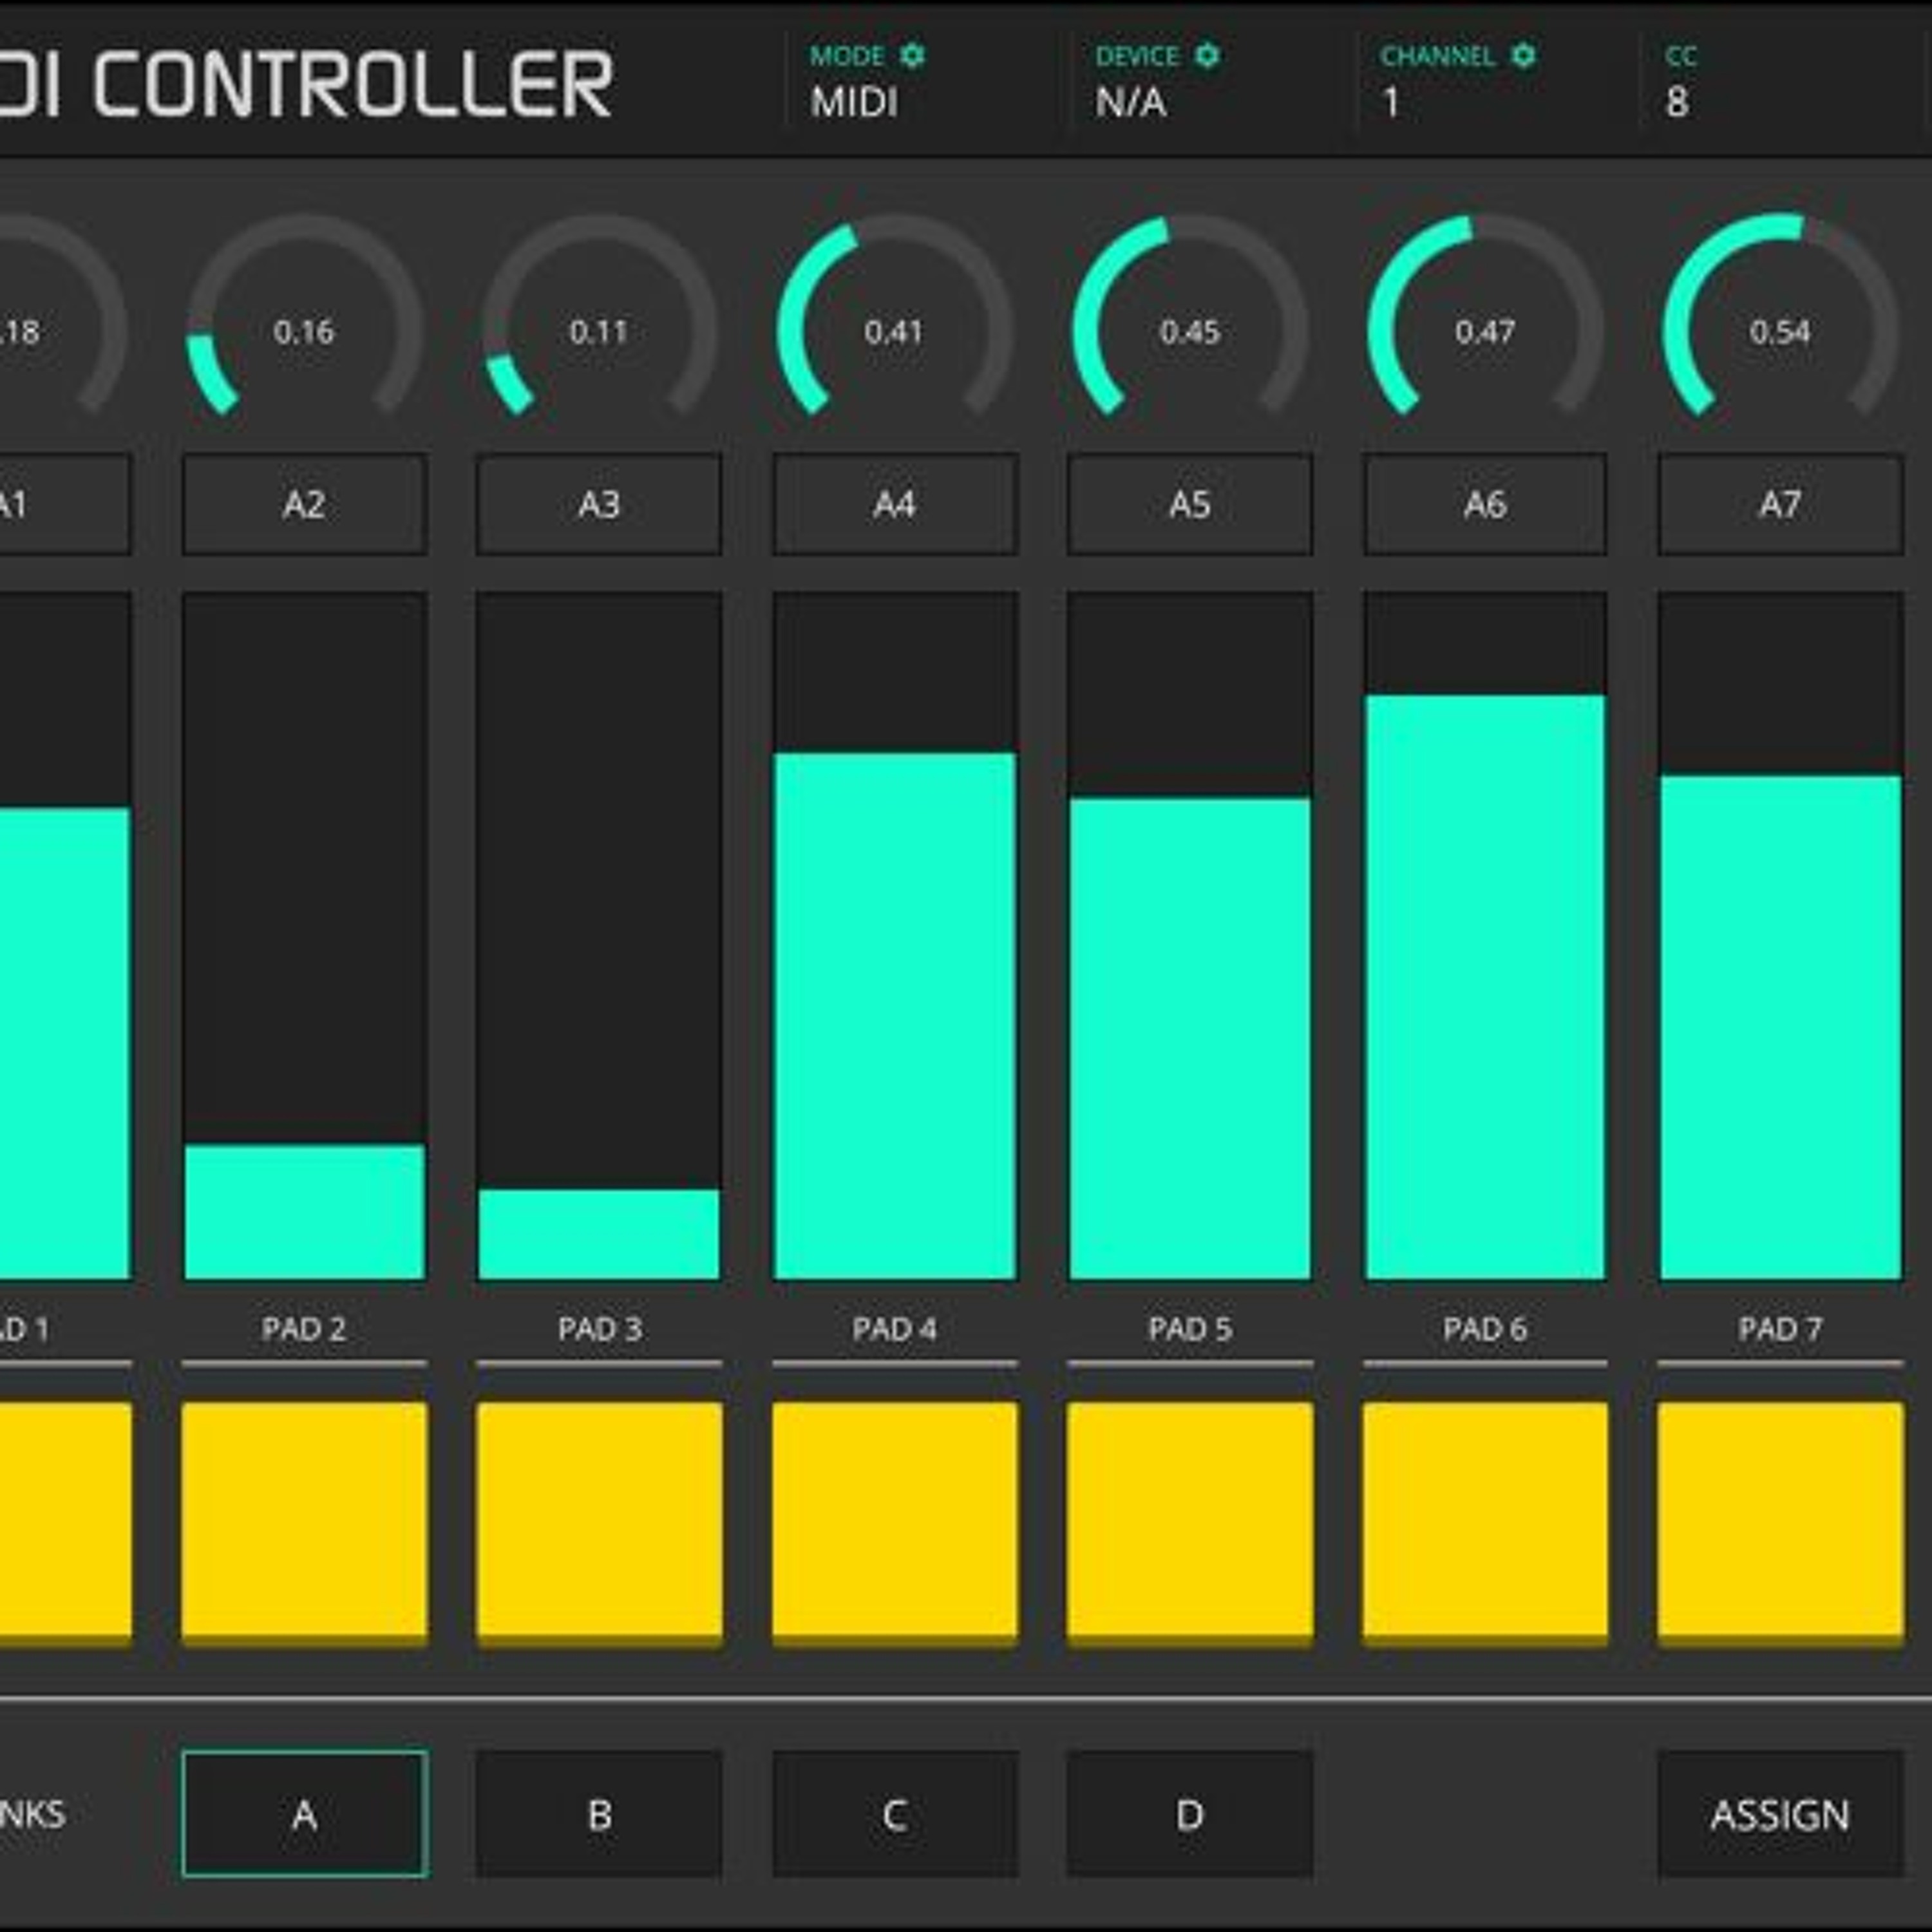This screenshot has width=1932, height=1932.
Task: Click the fader above PAD 7
Action: (1780, 936)
